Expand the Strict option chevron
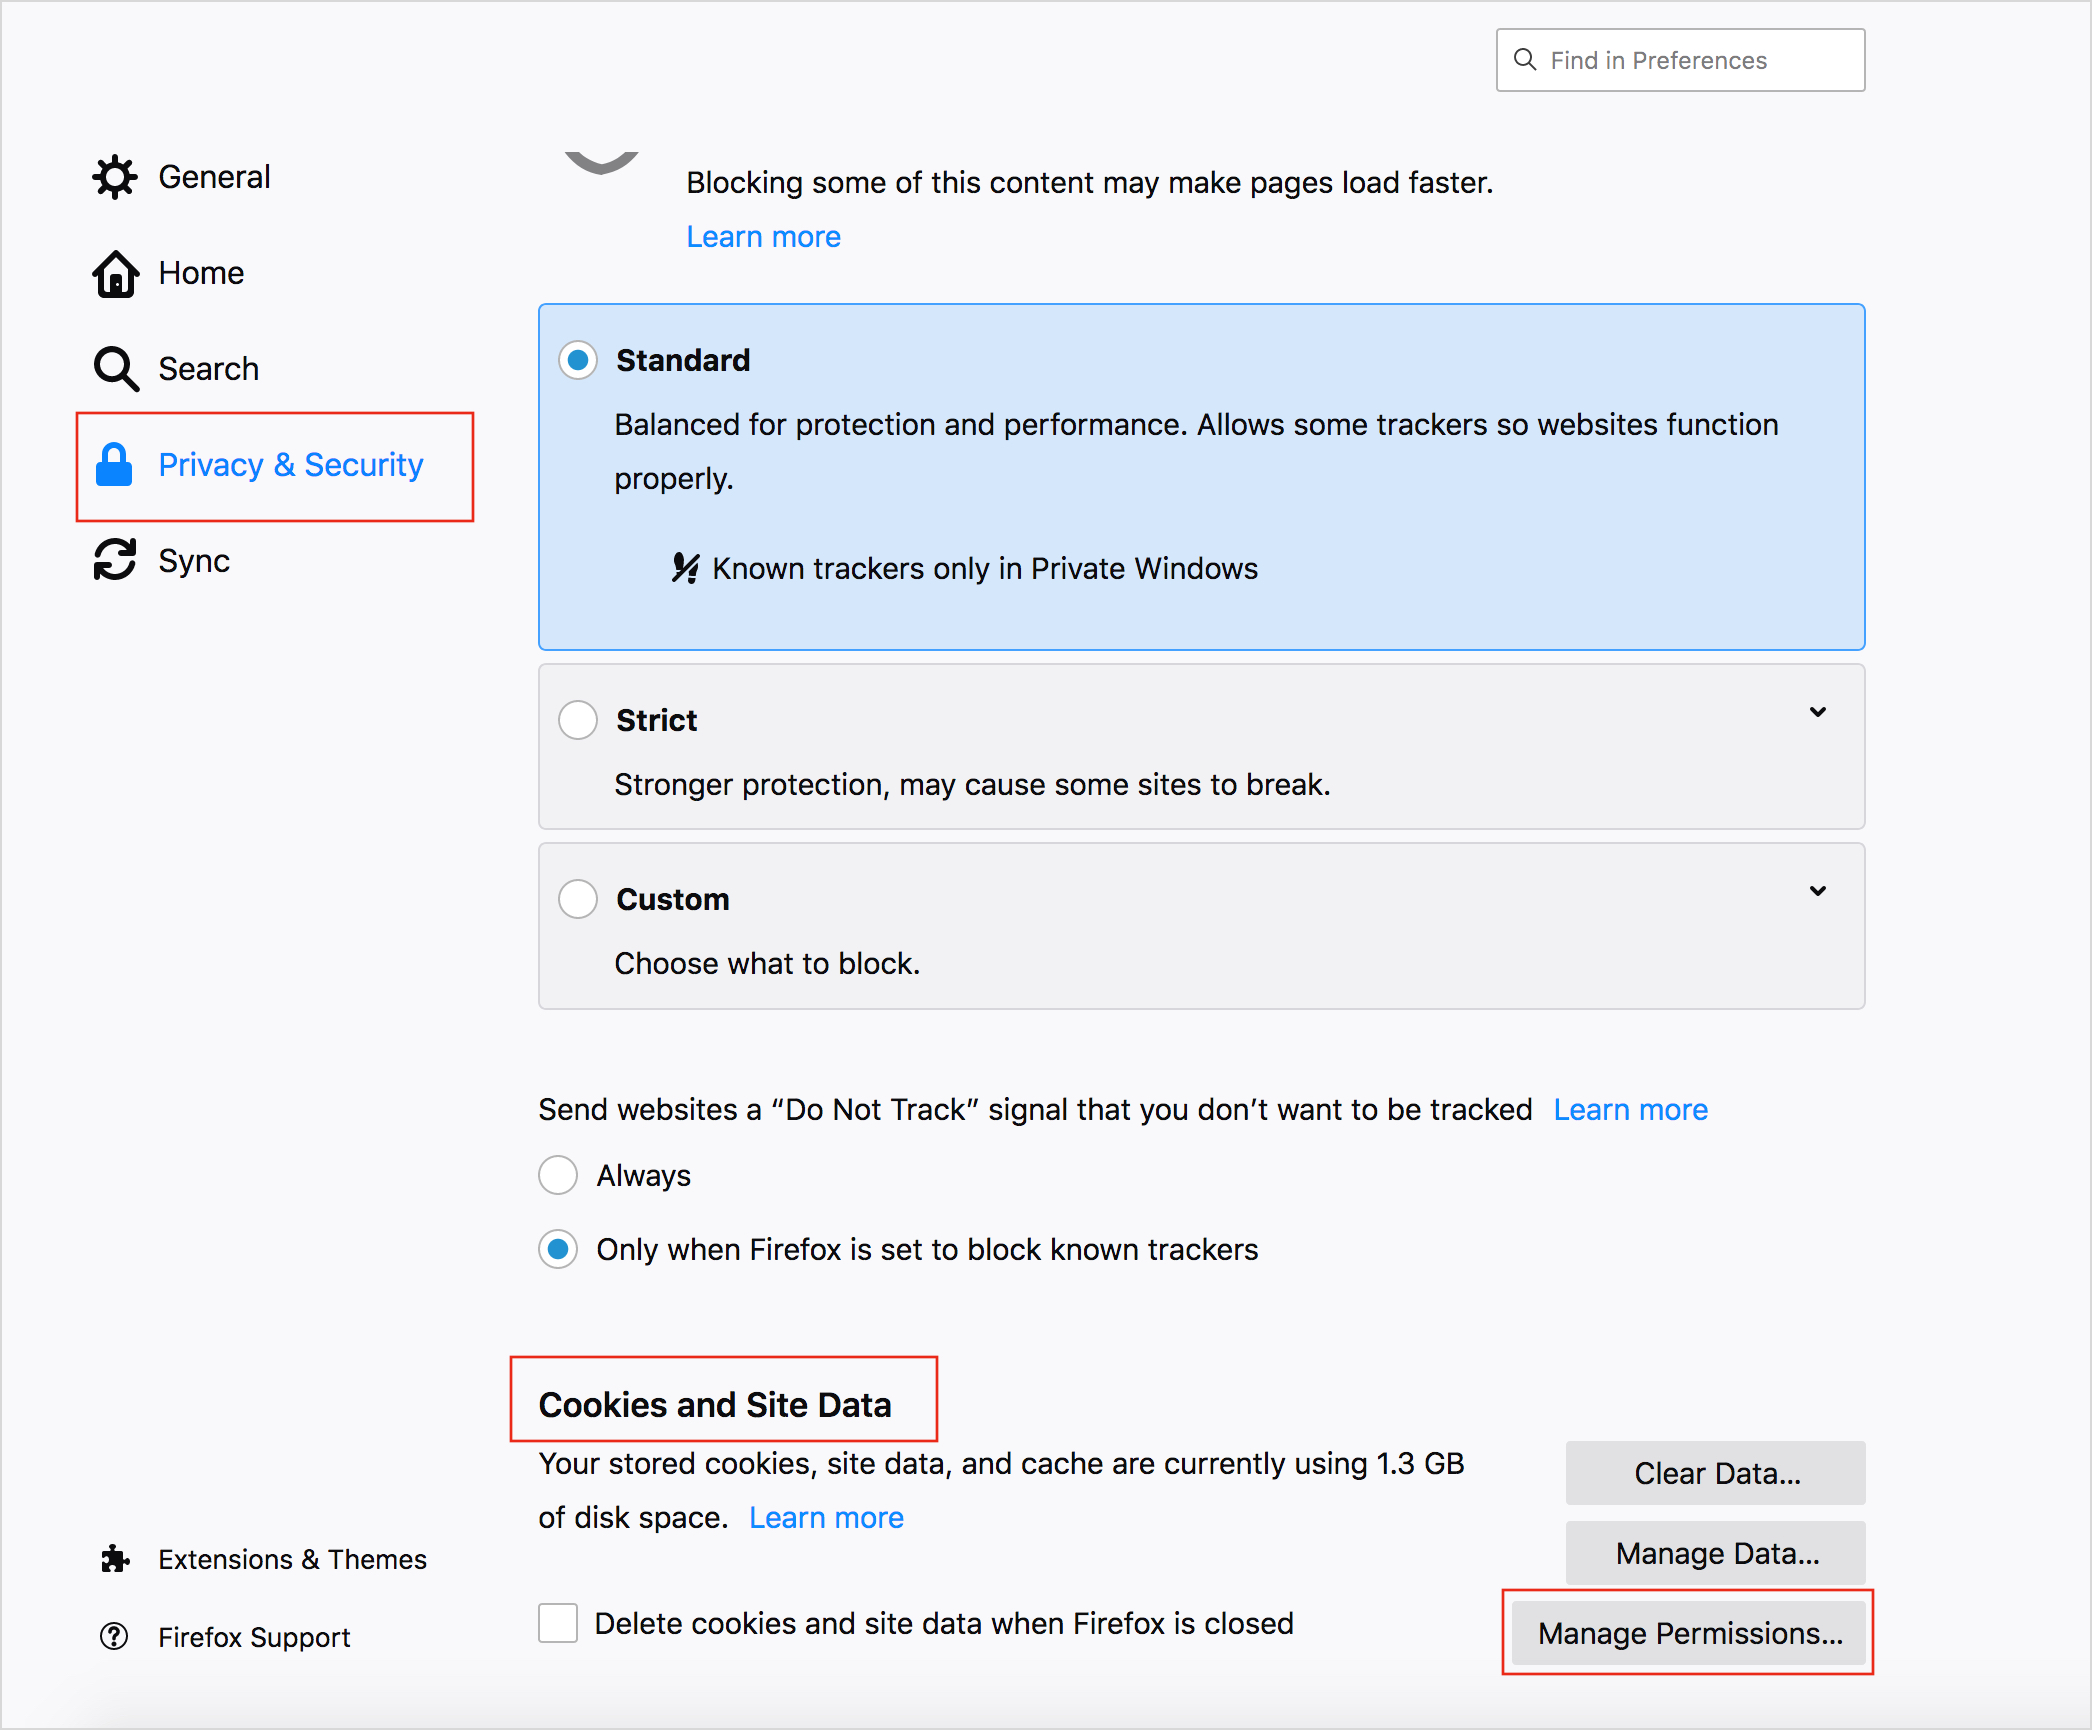The image size is (2092, 1730). click(x=1818, y=712)
